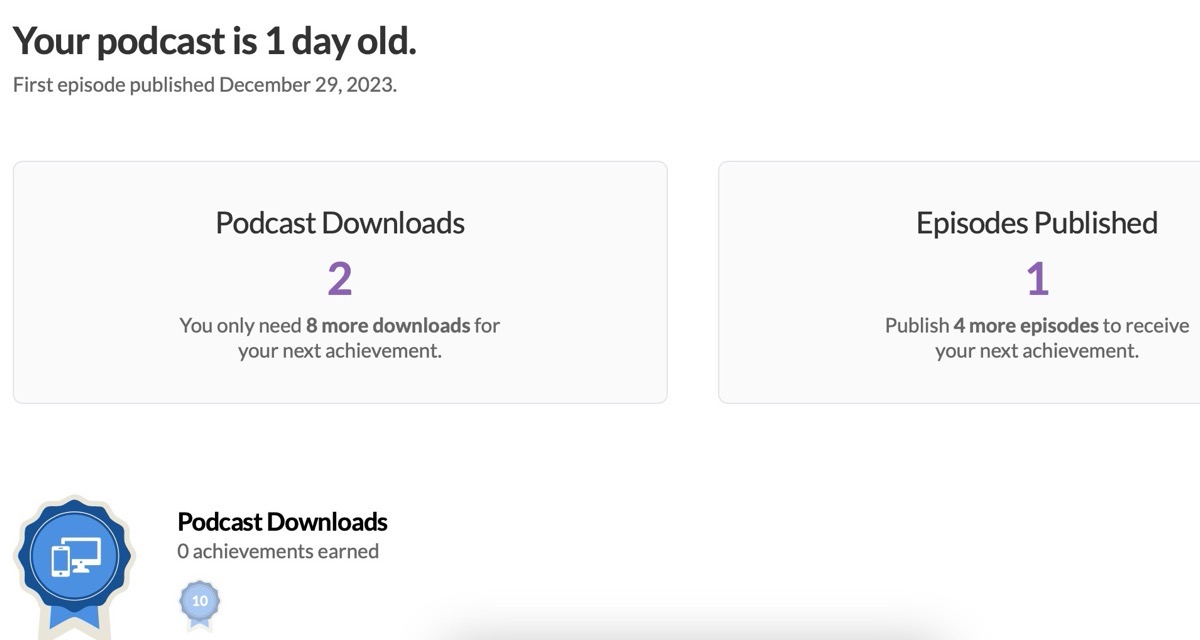Click the purple download count number 2
Viewport: 1200px width, 640px height.
340,279
